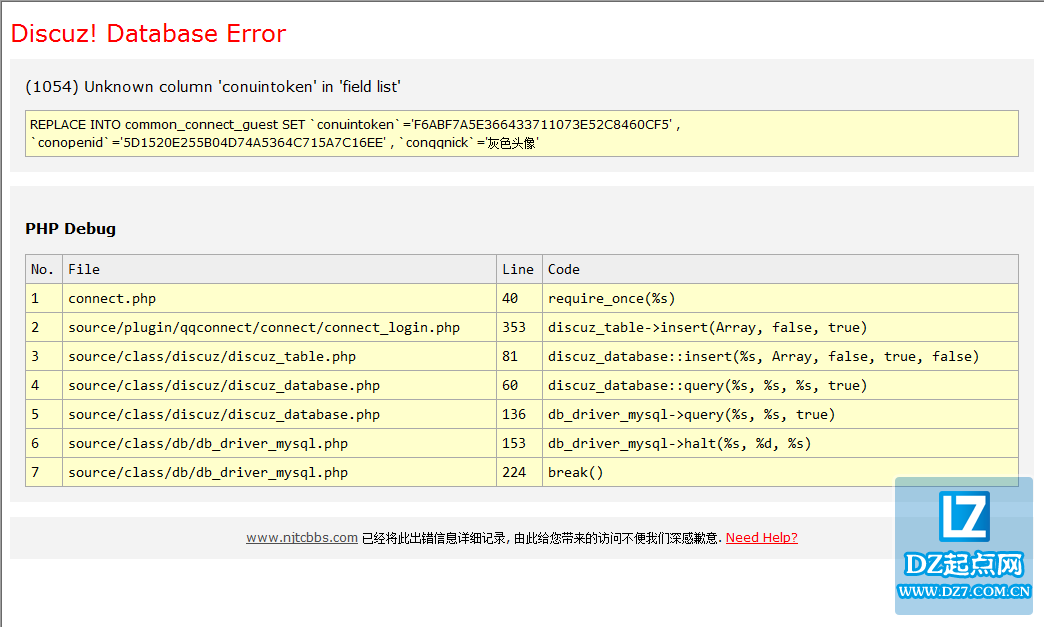
Task: Click the Chinese error-logged apology text in the footer
Action: (541, 538)
